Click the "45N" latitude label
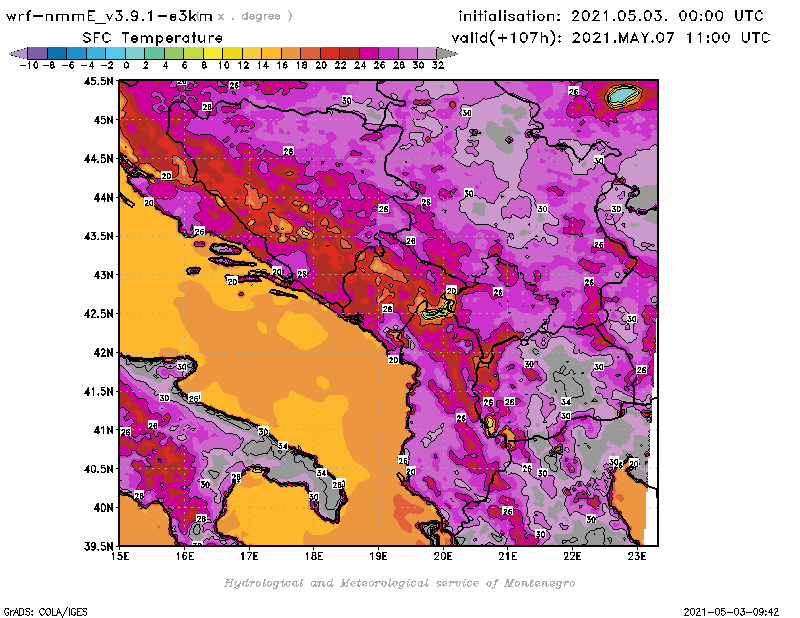Viewport: 800px width, 618px height. tap(103, 119)
